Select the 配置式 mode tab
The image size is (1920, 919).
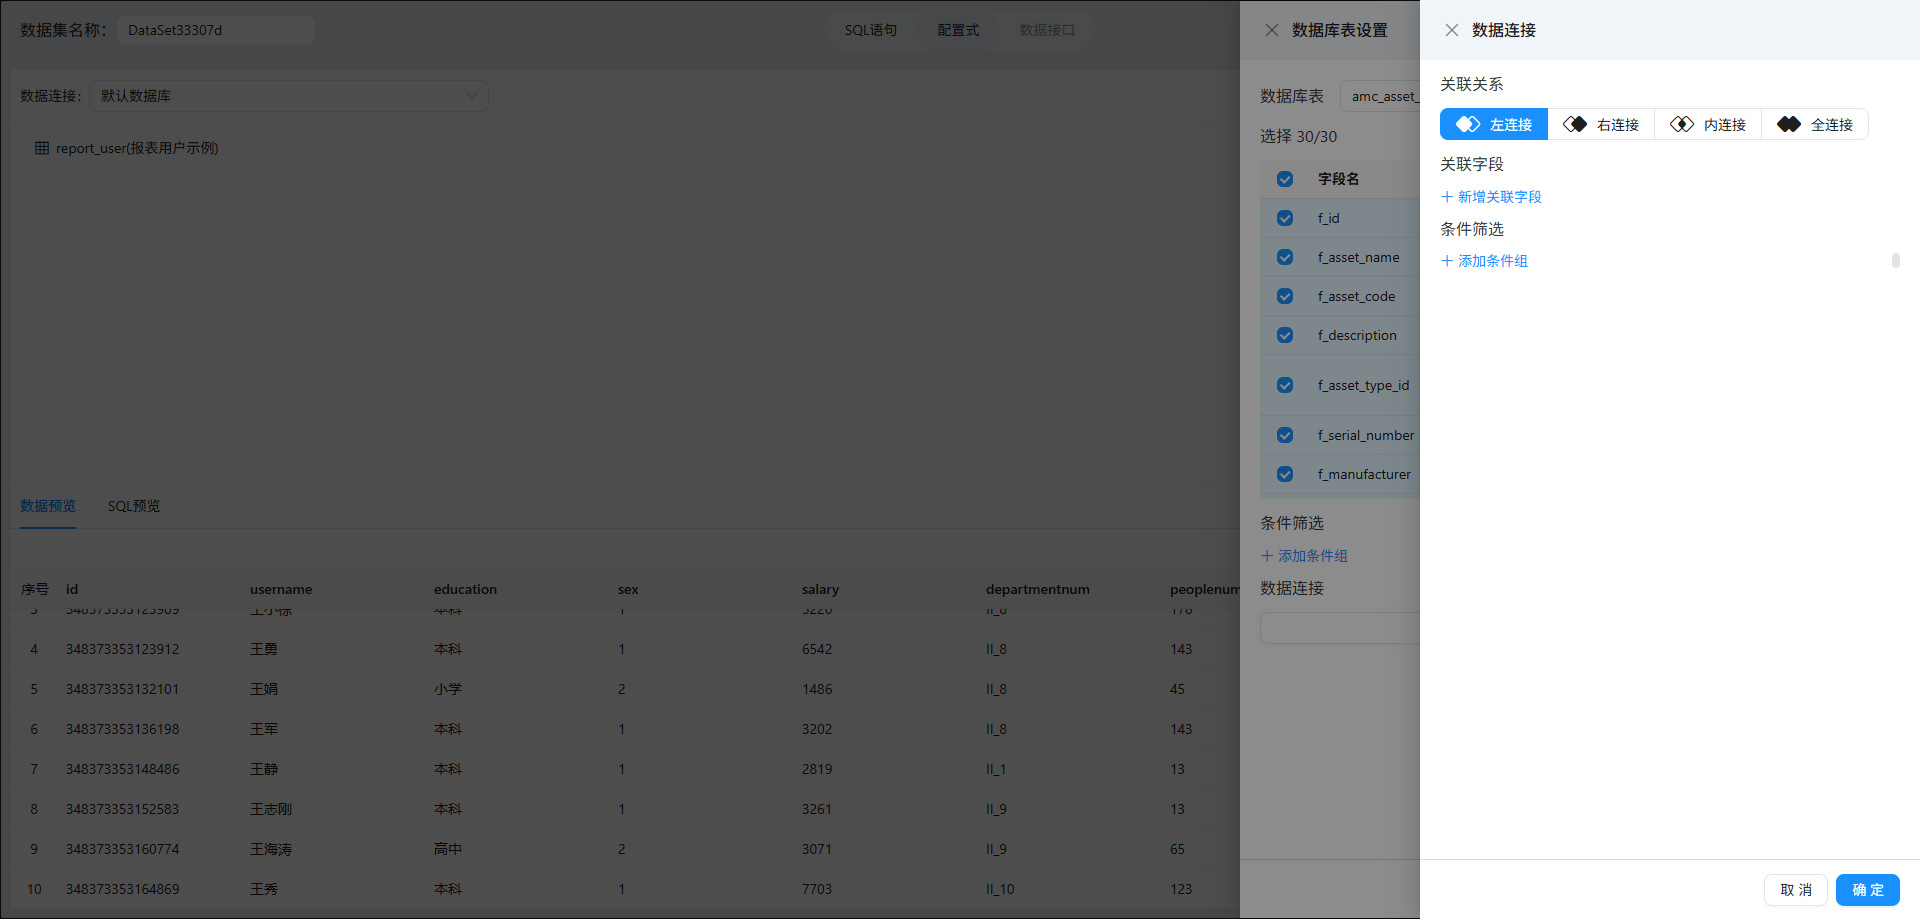[x=958, y=30]
